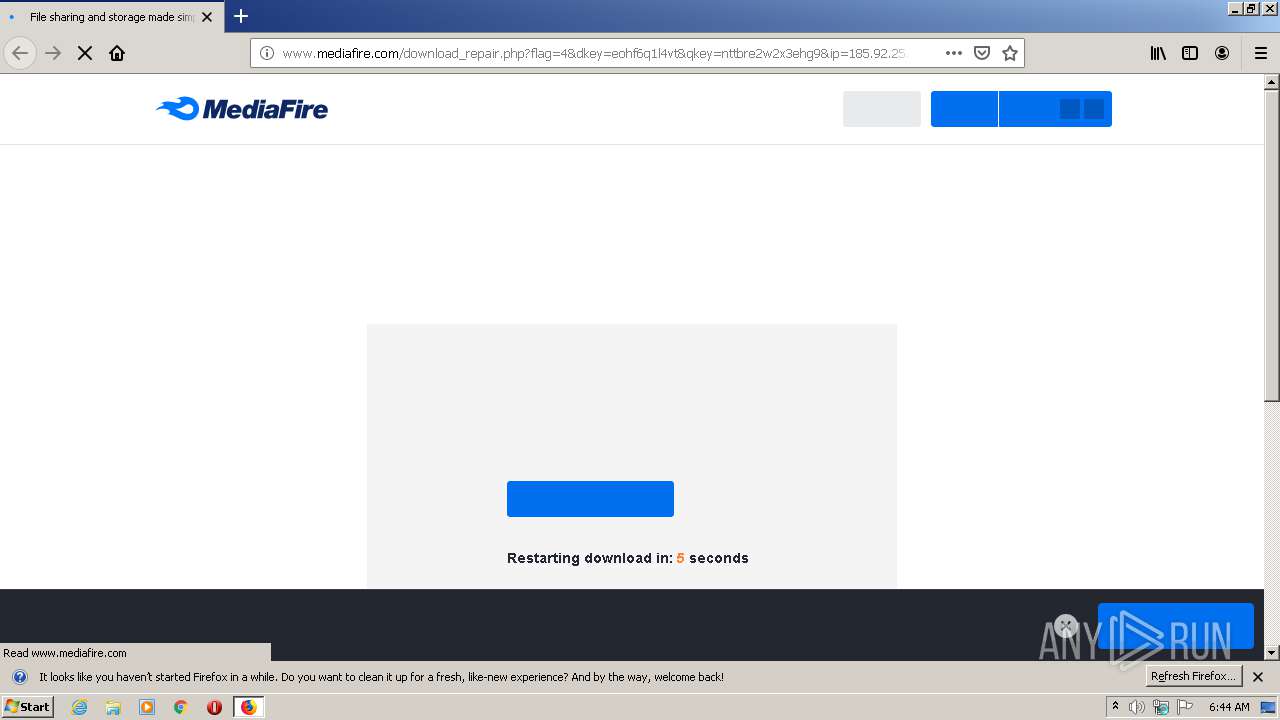The height and width of the screenshot is (720, 1280).
Task: Click the scrollbar down arrow
Action: point(1272,653)
